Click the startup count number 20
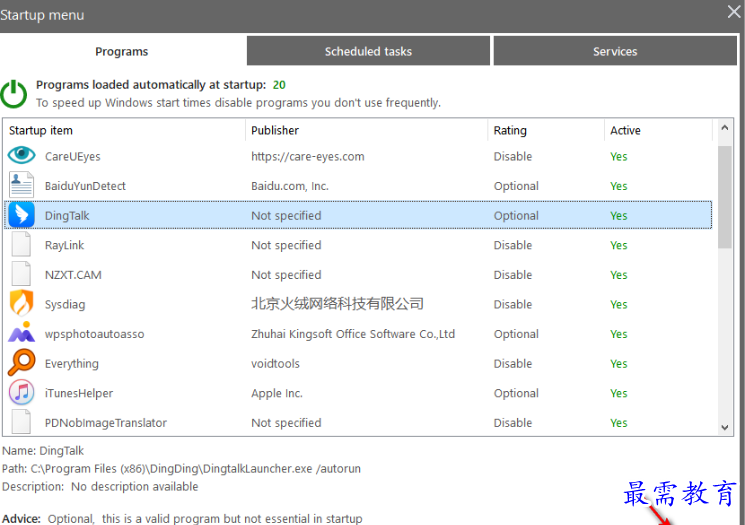The image size is (745, 525). point(279,85)
